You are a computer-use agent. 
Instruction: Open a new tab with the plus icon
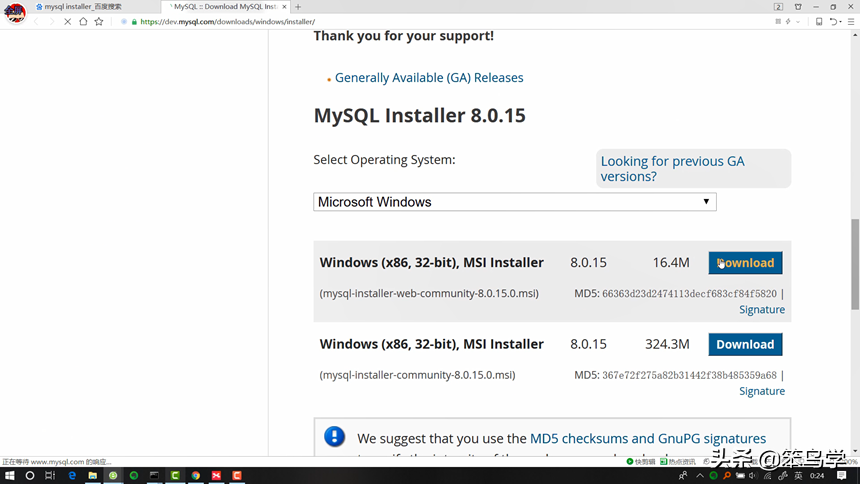point(298,7)
